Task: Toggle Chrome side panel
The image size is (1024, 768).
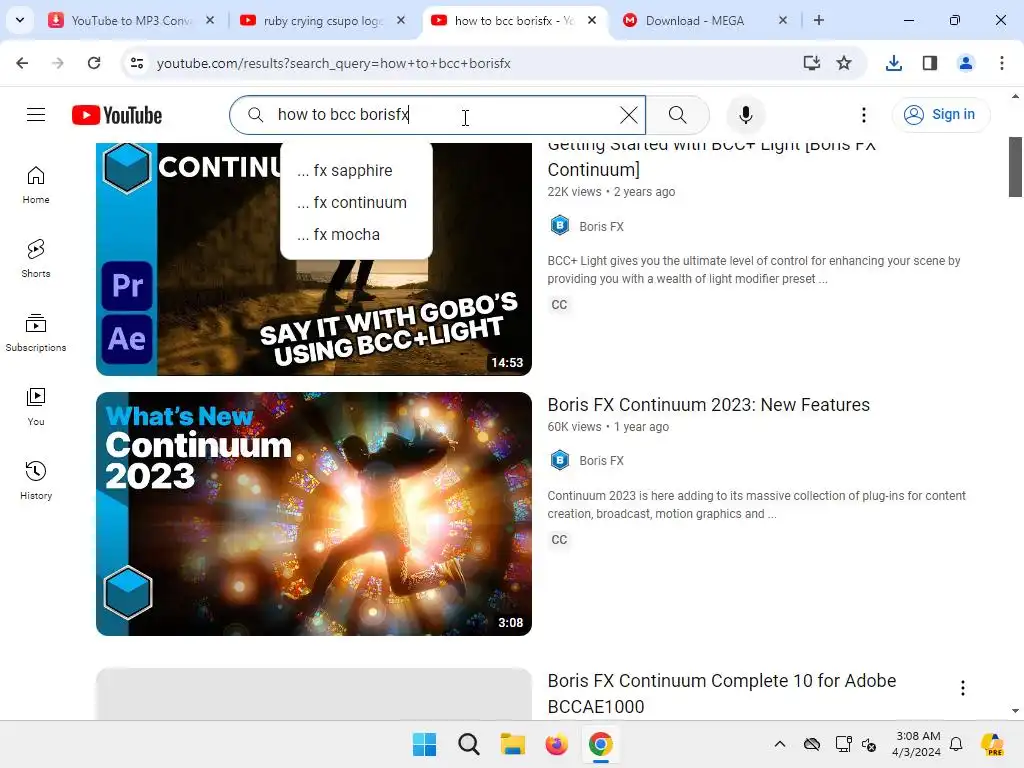Action: pyautogui.click(x=929, y=63)
